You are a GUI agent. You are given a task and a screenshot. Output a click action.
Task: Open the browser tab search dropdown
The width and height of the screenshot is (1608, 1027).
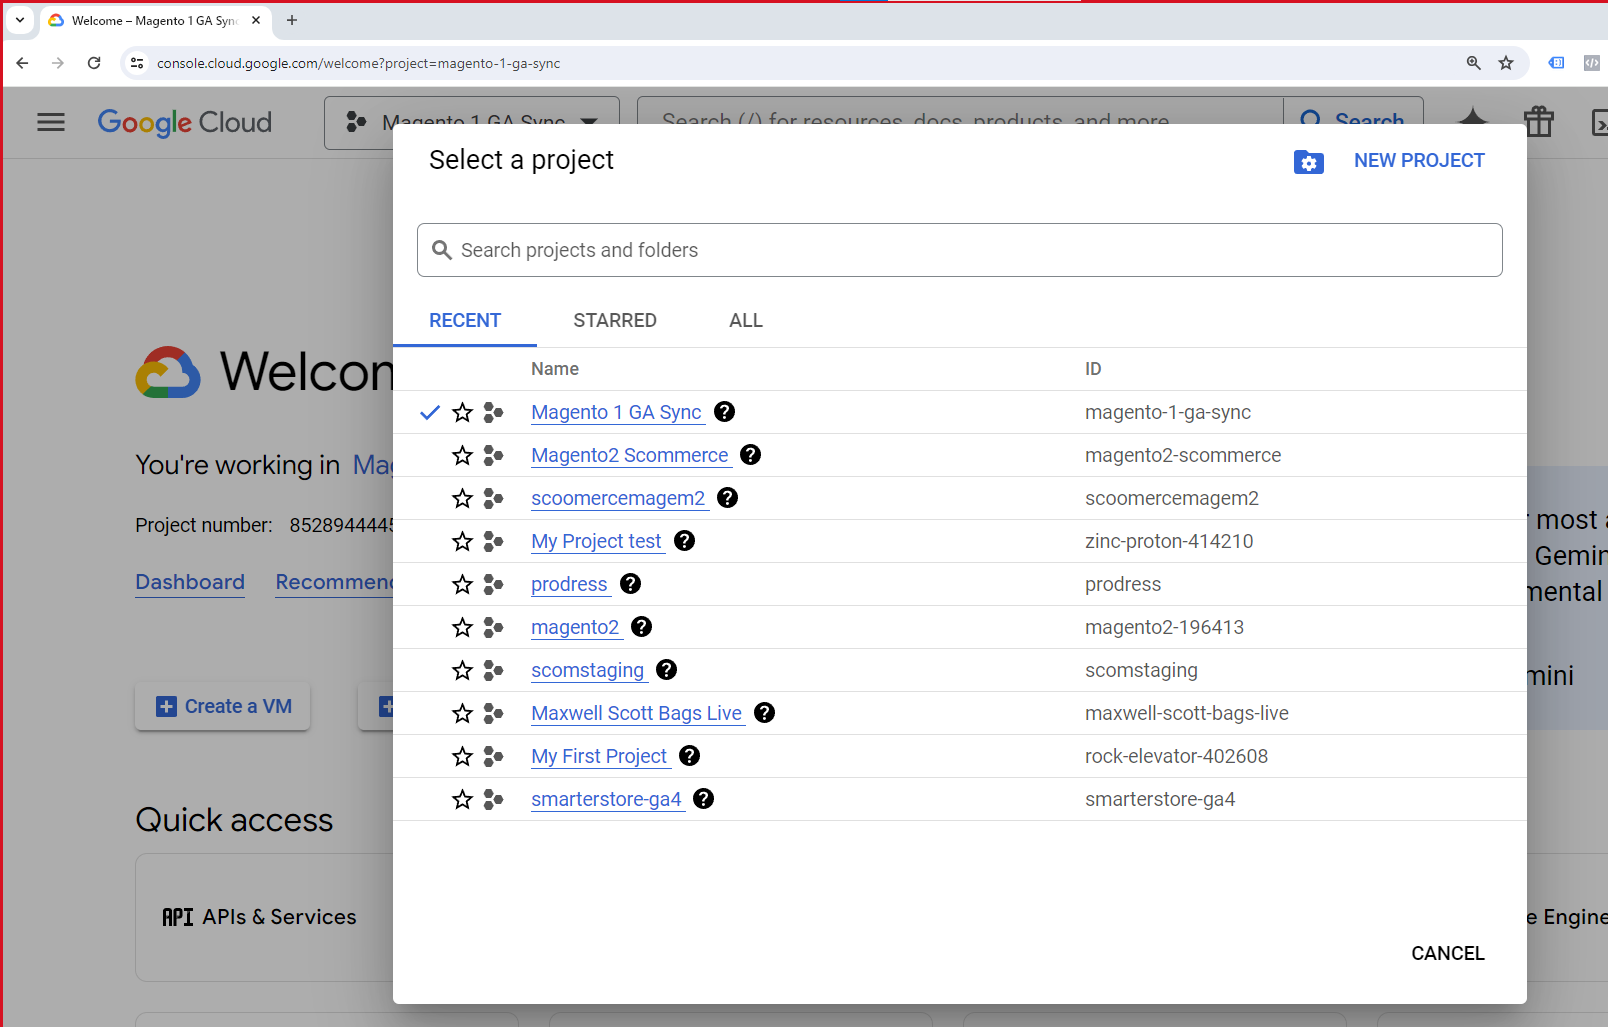[x=20, y=20]
